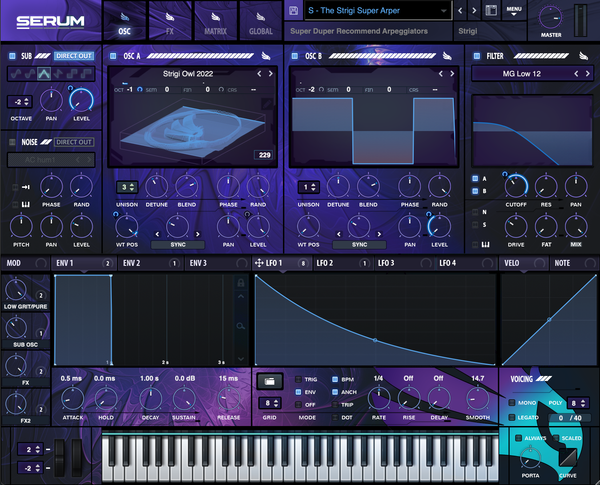Screen dimensions: 600x485
Task: Click the SUB Direct Out button
Action: [74, 56]
